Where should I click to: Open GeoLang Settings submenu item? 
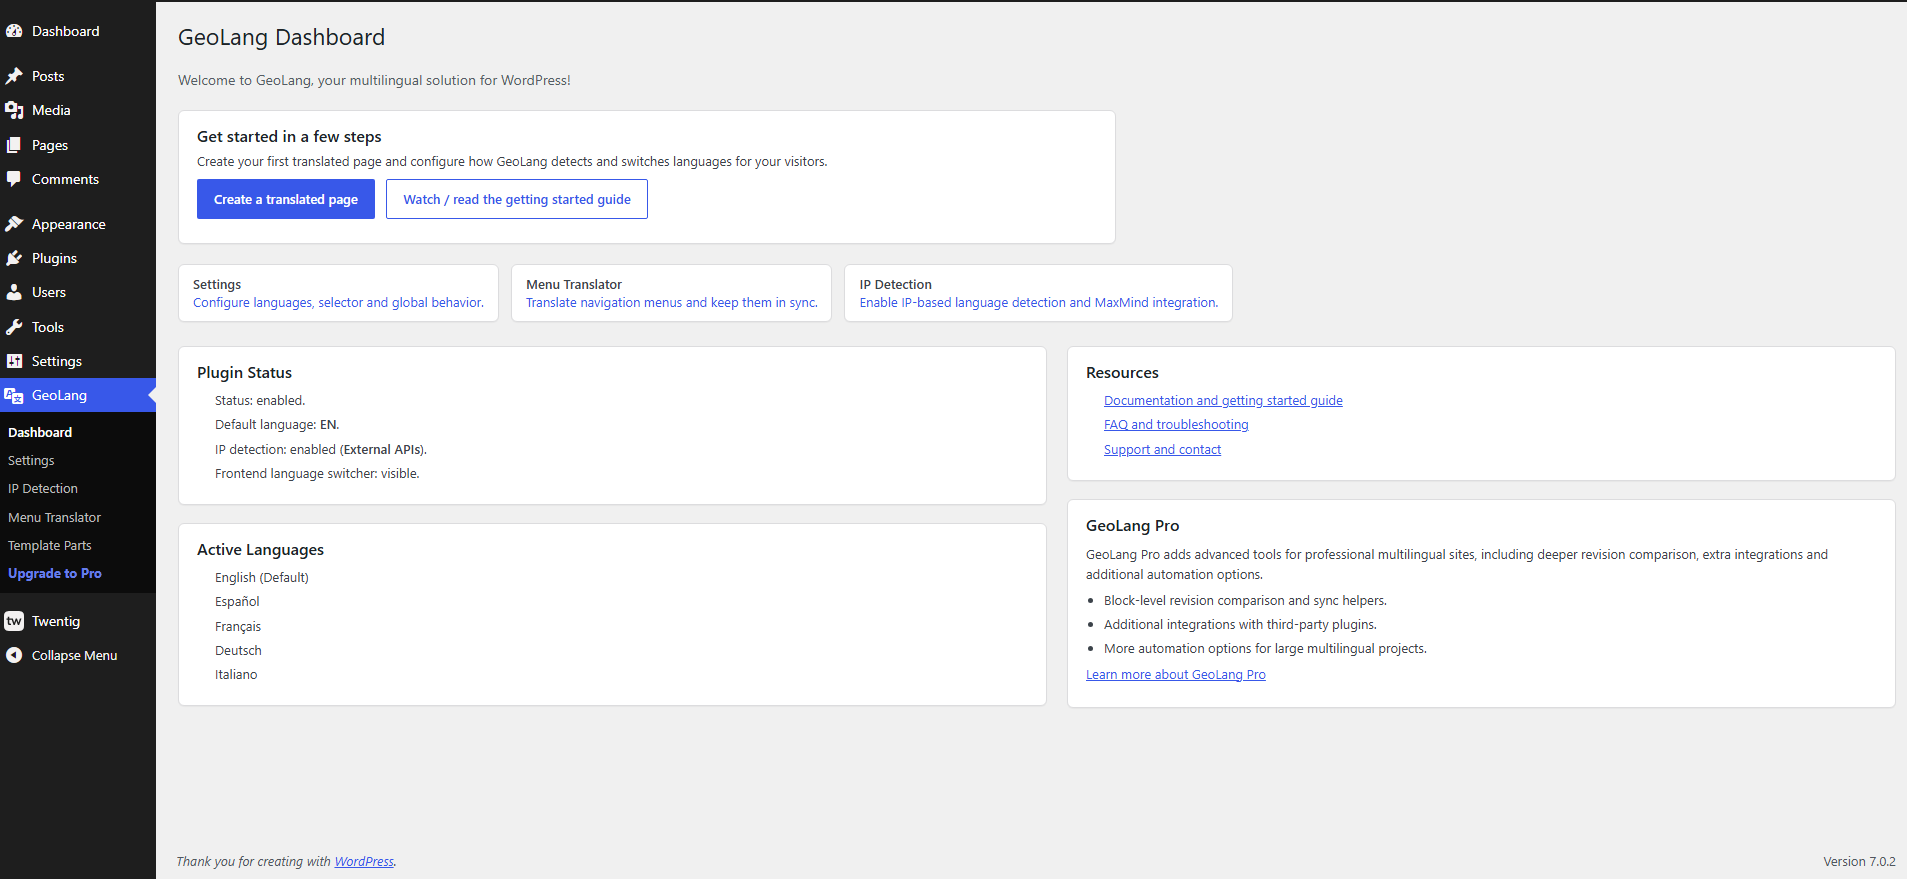pyautogui.click(x=31, y=460)
